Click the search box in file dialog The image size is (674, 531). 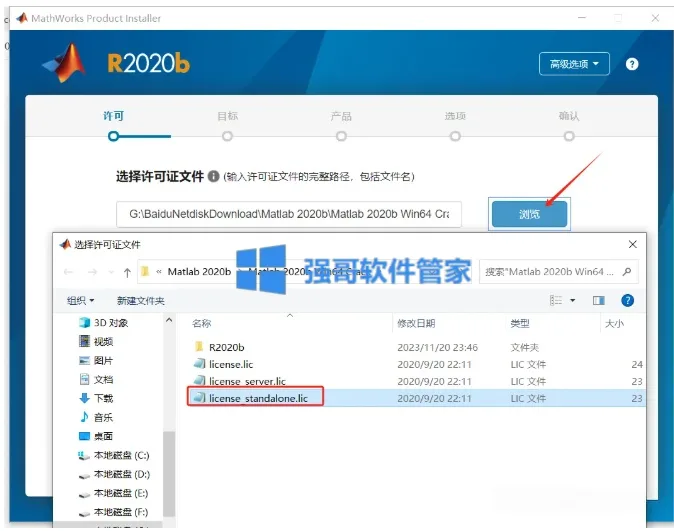point(559,272)
